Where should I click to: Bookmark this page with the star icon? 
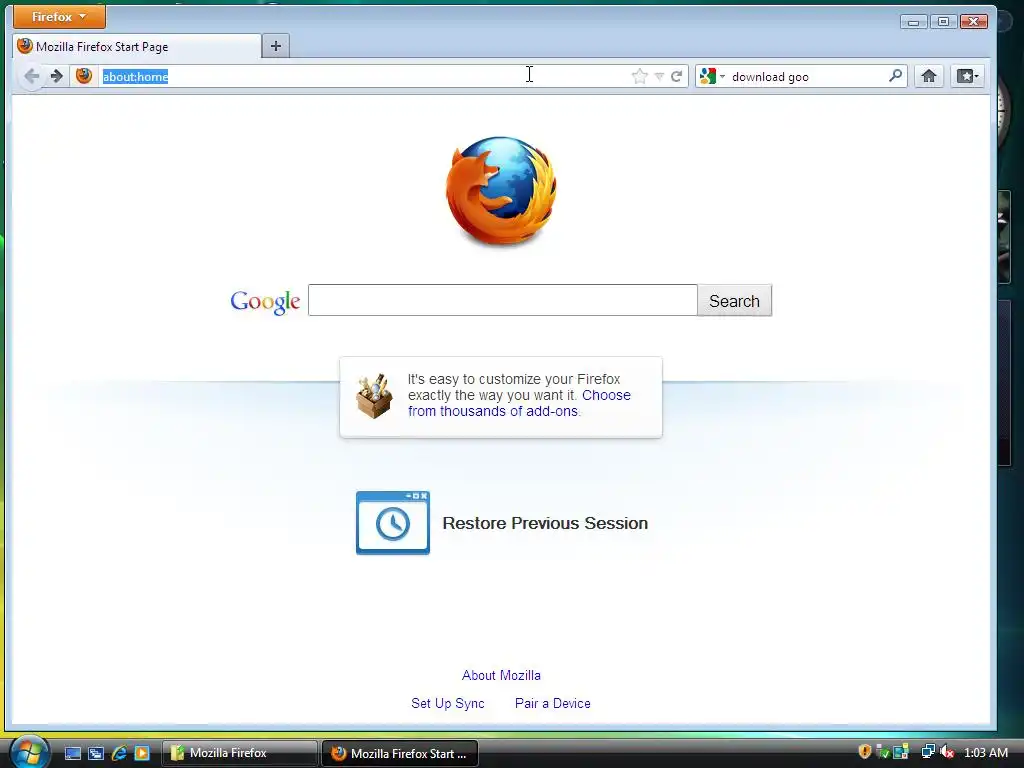click(640, 76)
